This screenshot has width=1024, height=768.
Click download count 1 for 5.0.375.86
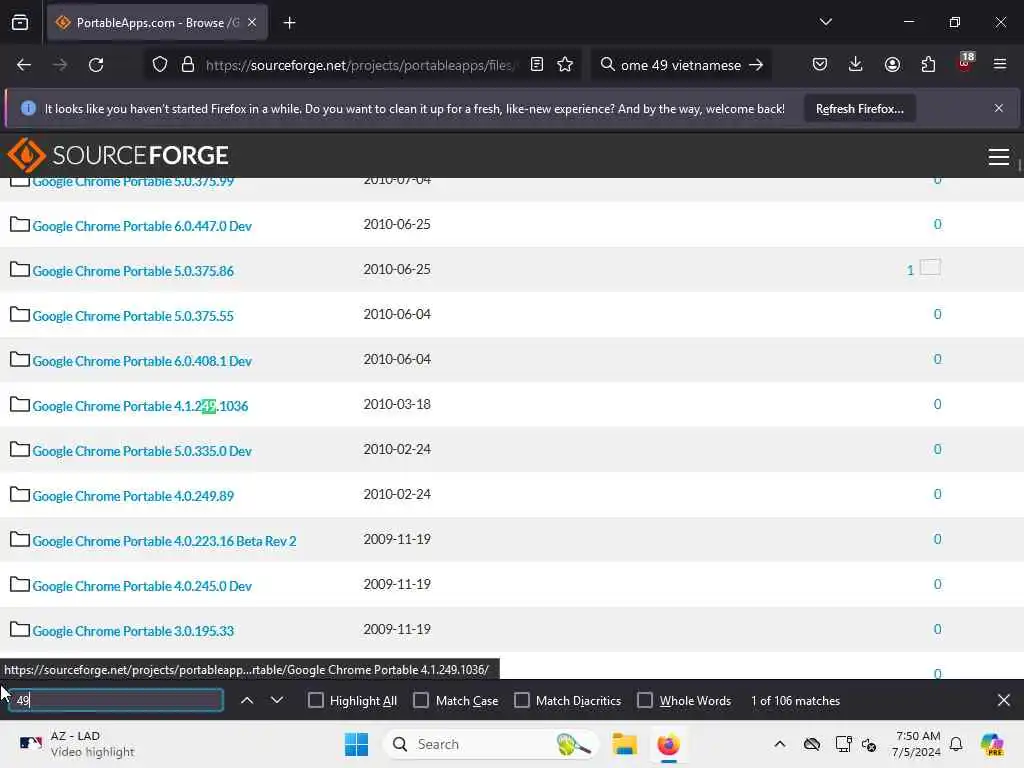coord(910,270)
